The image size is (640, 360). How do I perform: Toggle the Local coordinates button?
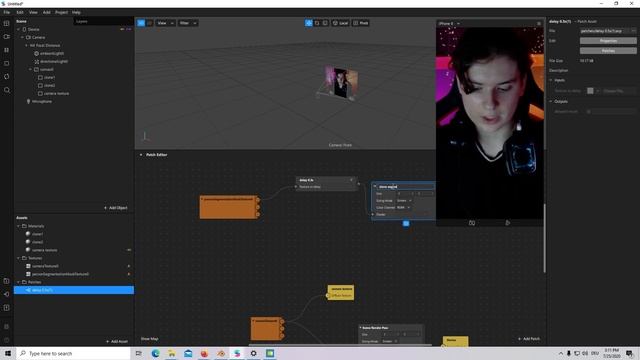click(340, 23)
